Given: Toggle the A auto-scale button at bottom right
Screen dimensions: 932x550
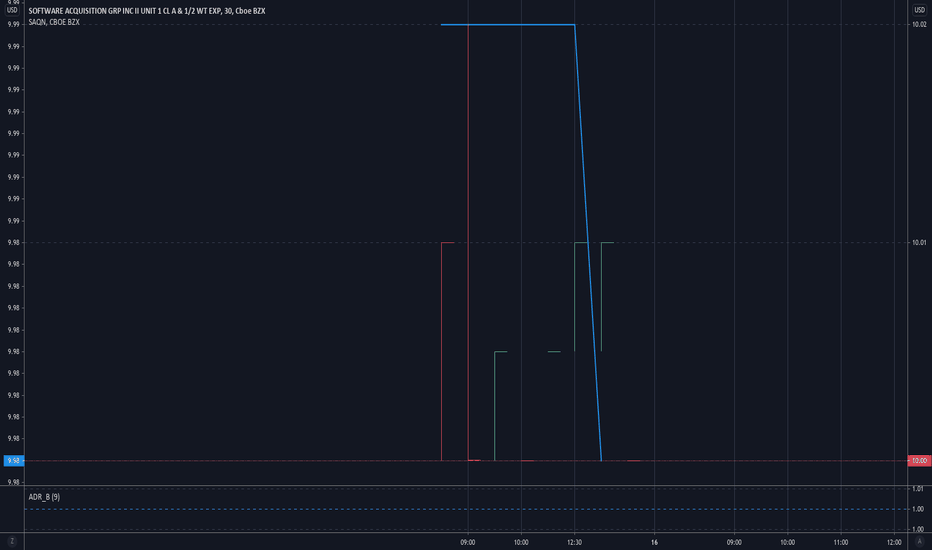Looking at the screenshot, I should tap(920, 541).
